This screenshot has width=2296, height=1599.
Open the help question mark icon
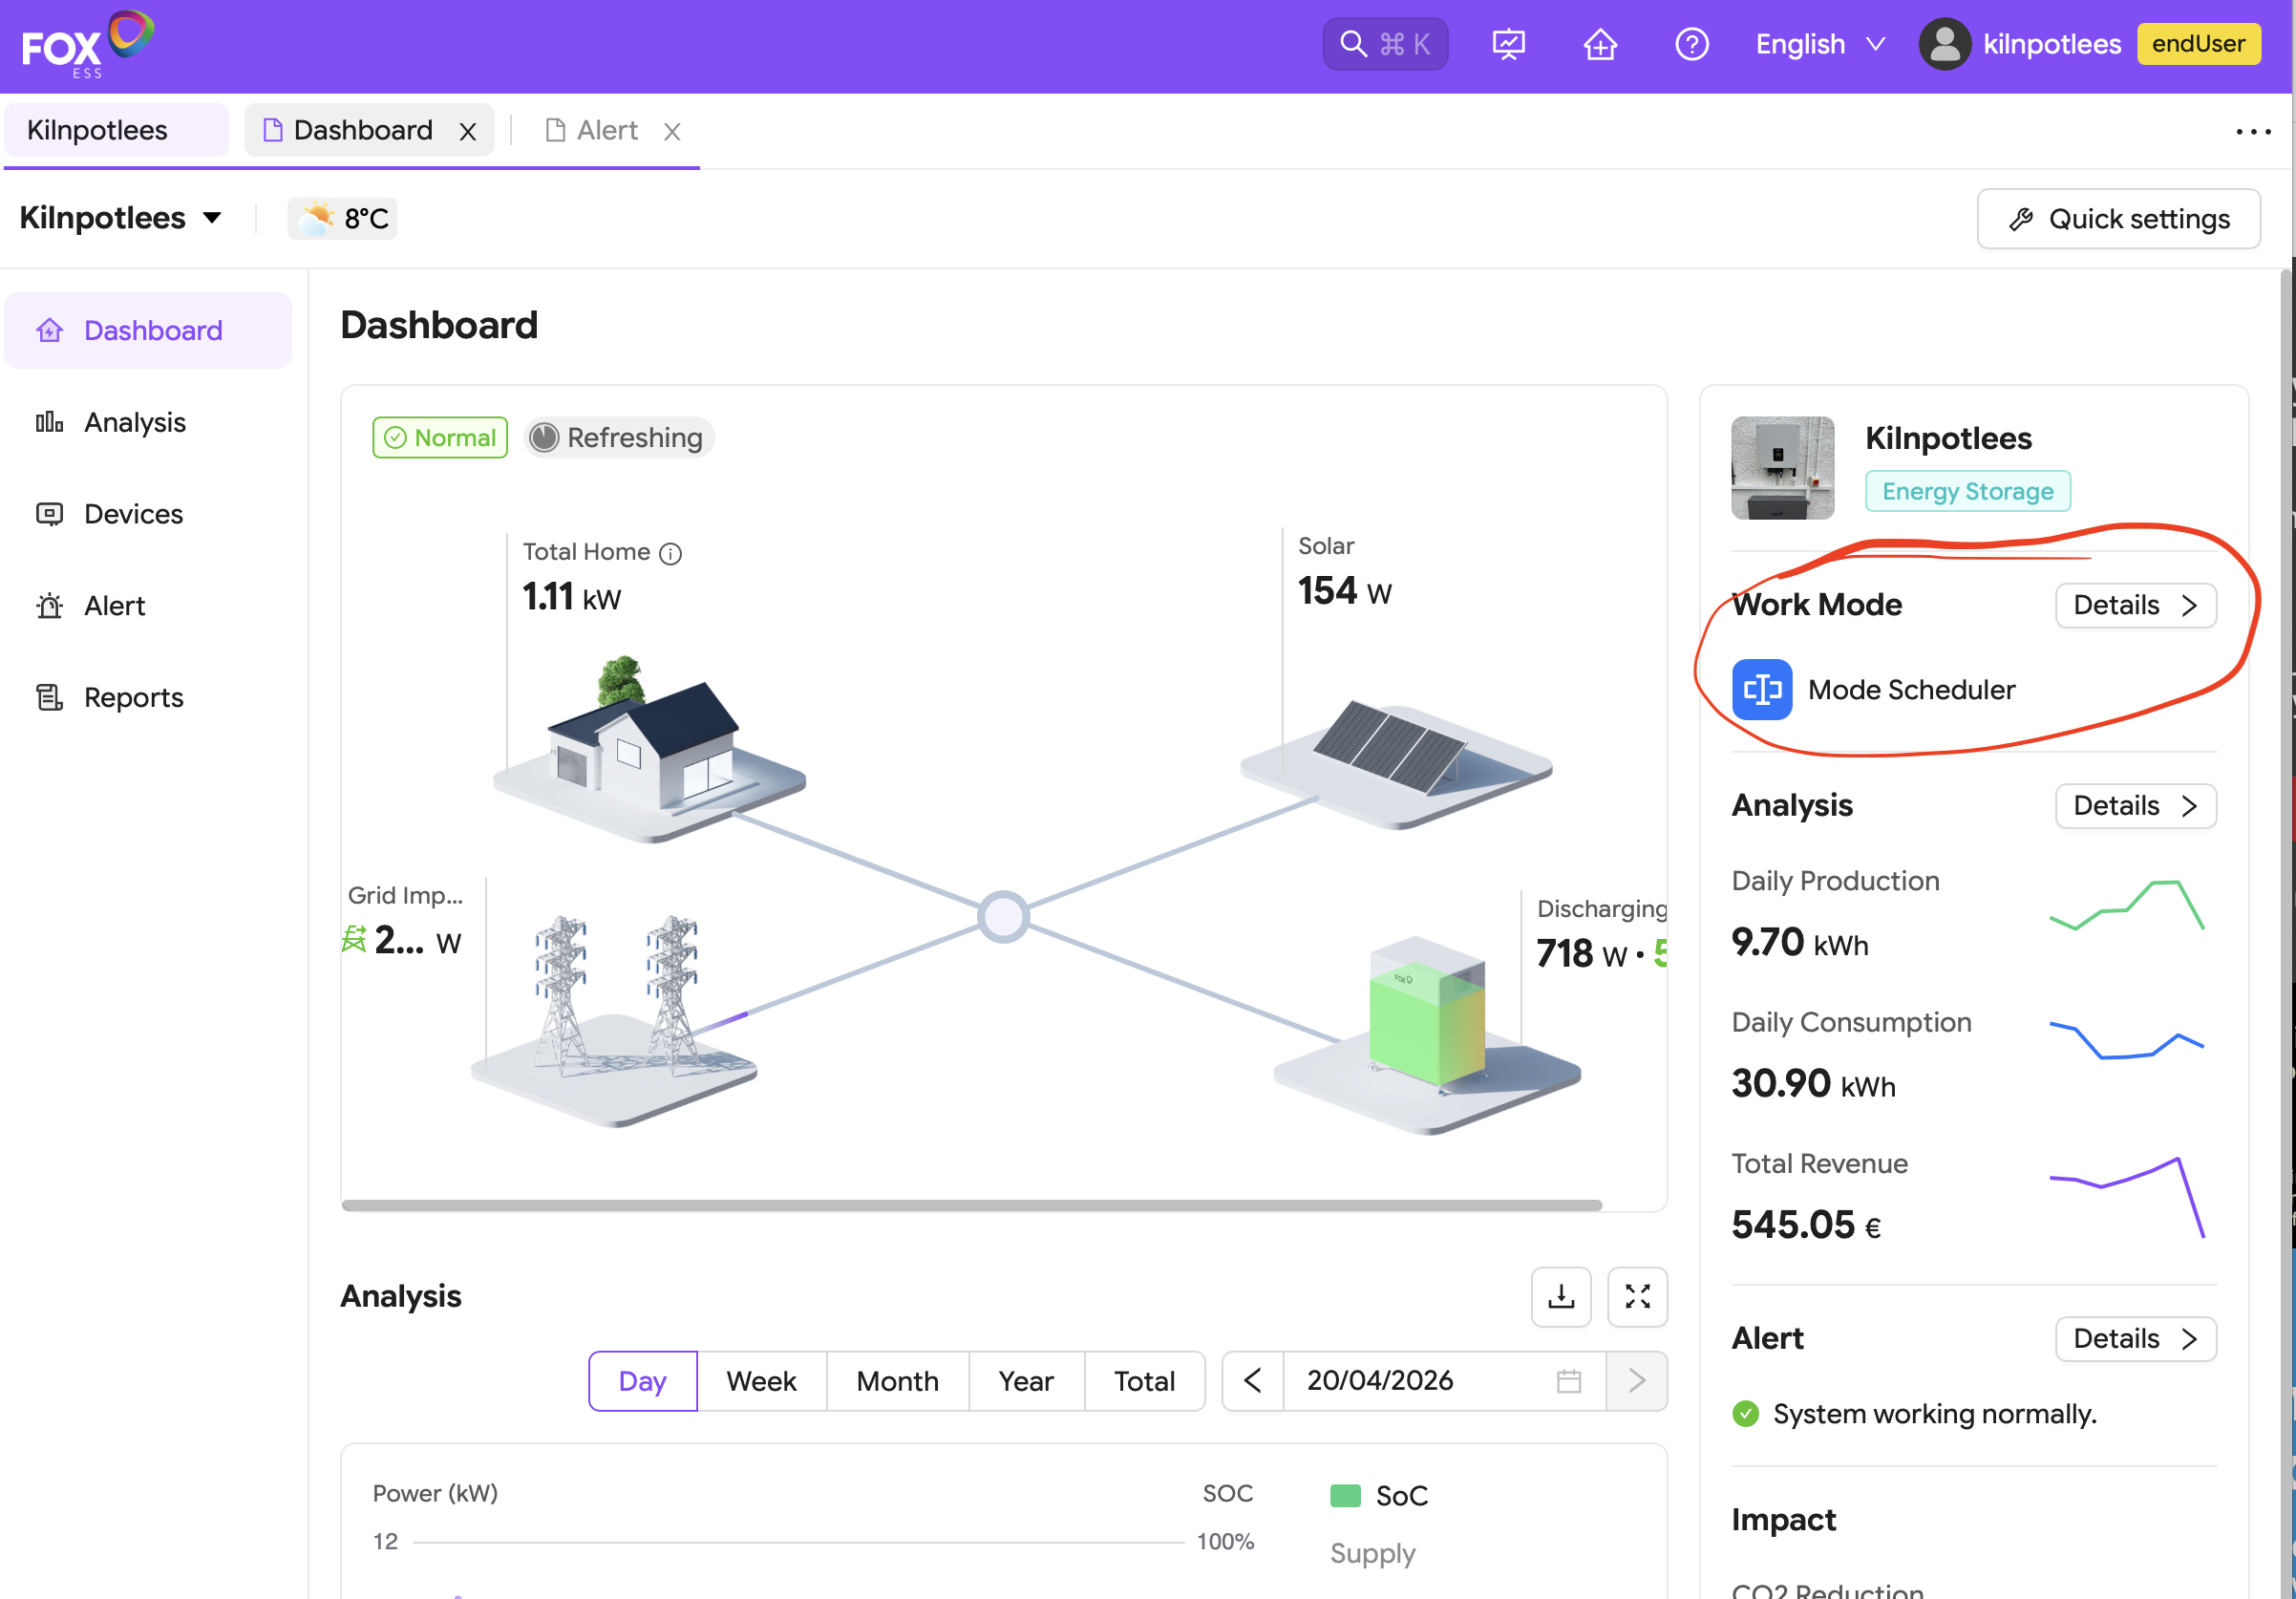coord(1691,44)
